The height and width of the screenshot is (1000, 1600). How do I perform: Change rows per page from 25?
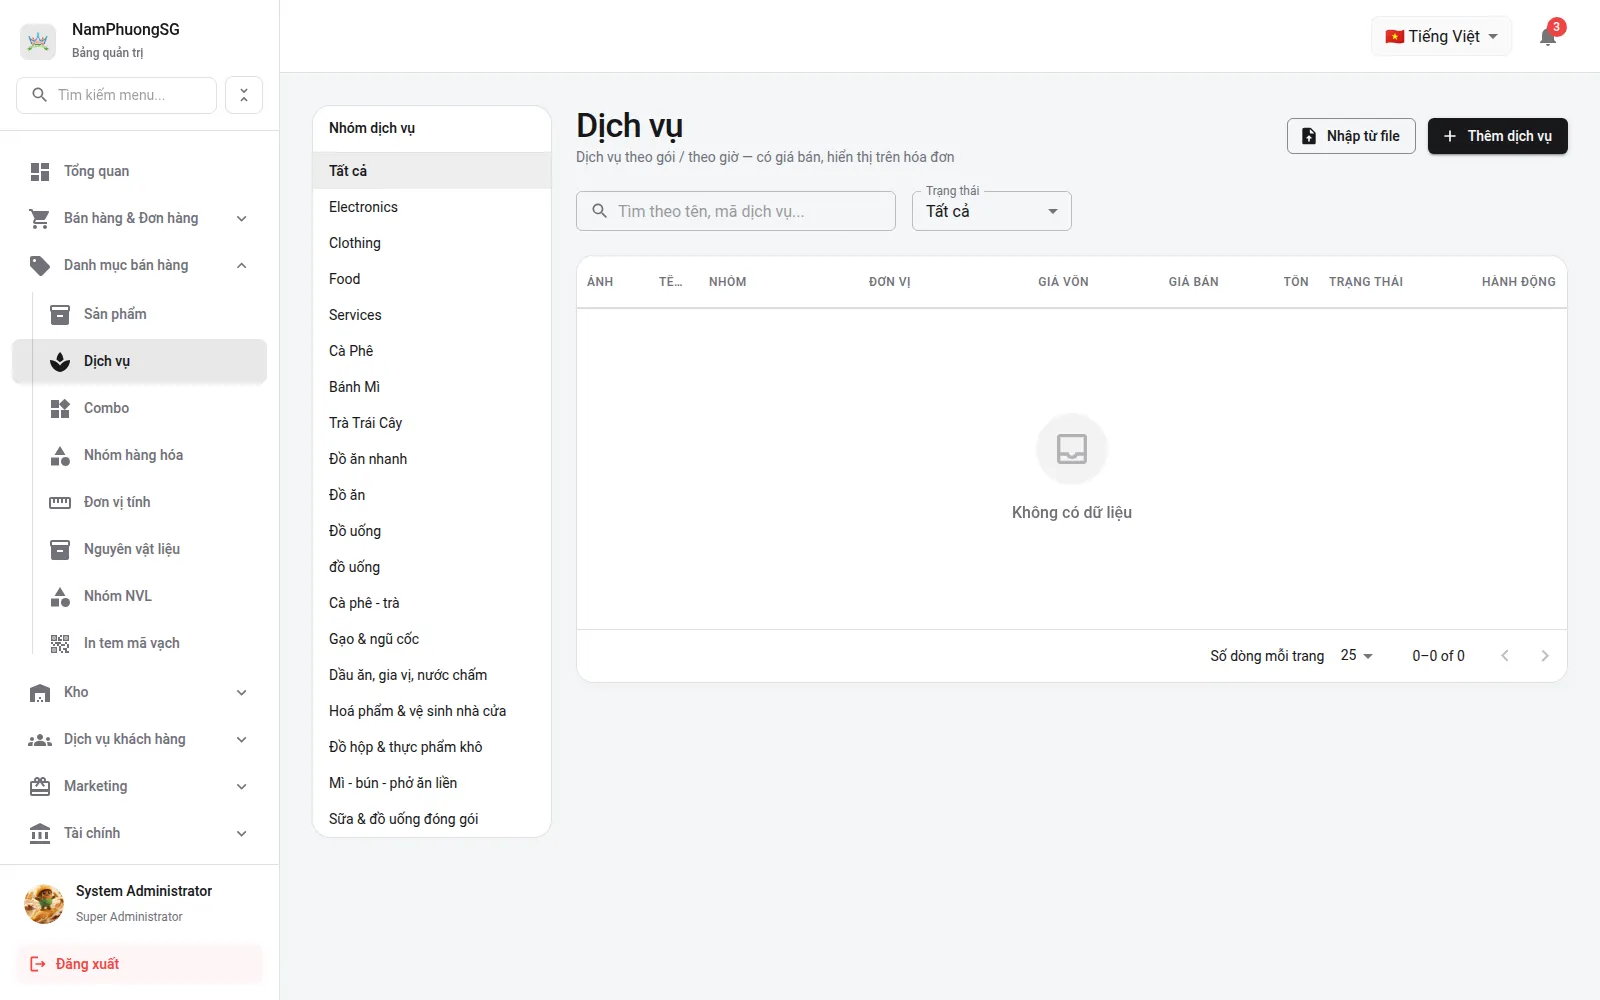1357,656
